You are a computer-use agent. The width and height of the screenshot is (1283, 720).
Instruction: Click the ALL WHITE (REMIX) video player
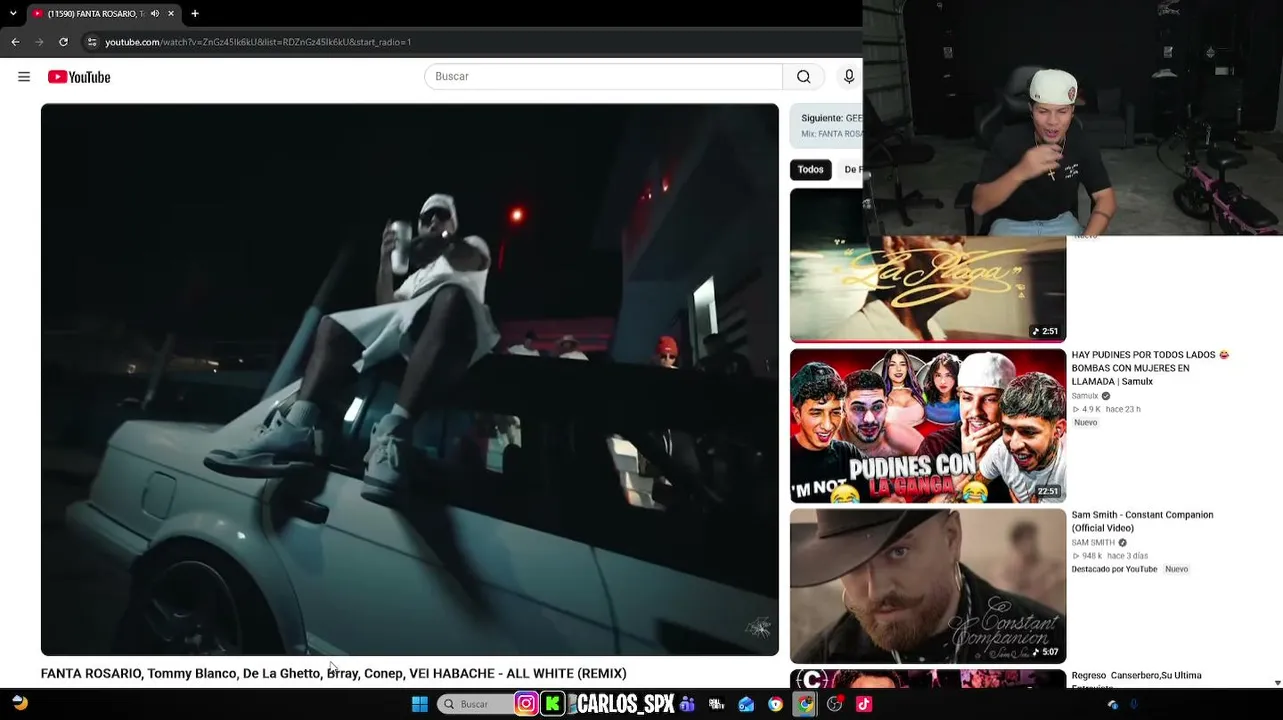click(410, 380)
